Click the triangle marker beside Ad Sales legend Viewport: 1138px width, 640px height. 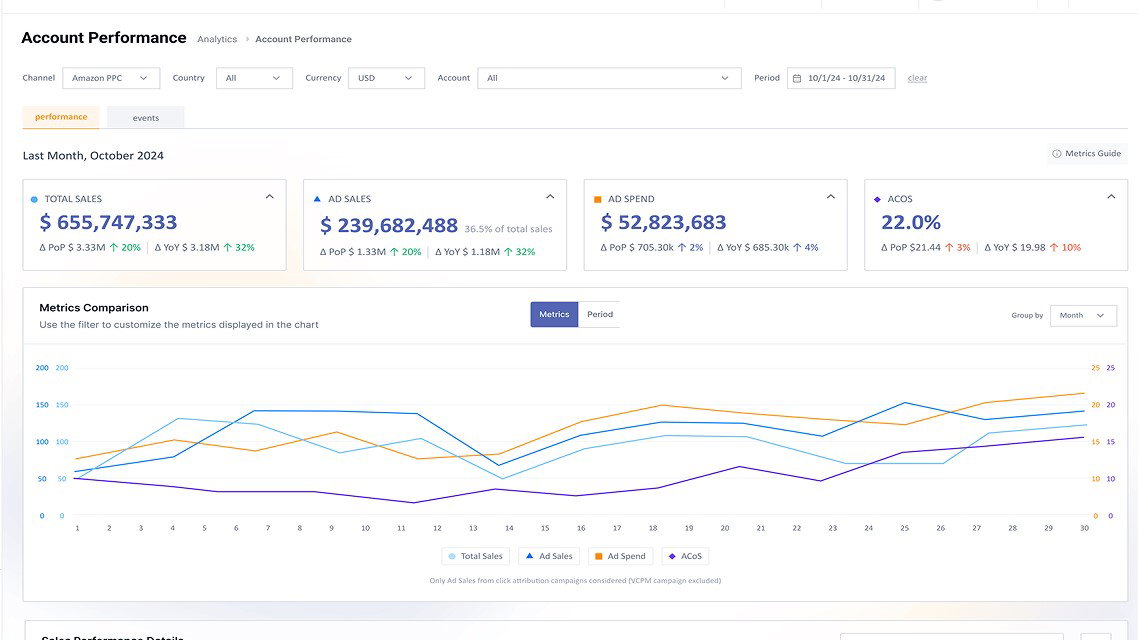coord(529,556)
